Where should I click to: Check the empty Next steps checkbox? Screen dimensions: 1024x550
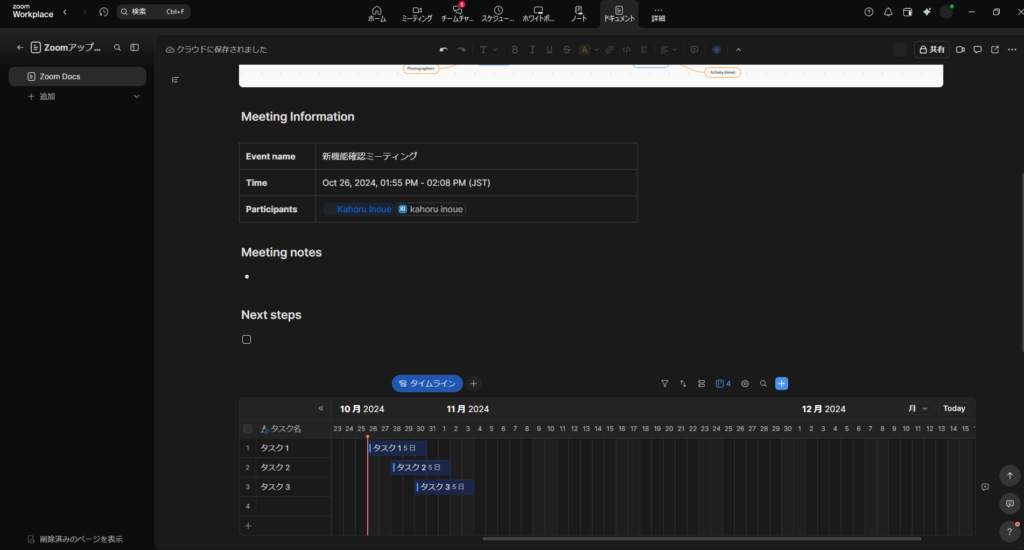[x=247, y=339]
